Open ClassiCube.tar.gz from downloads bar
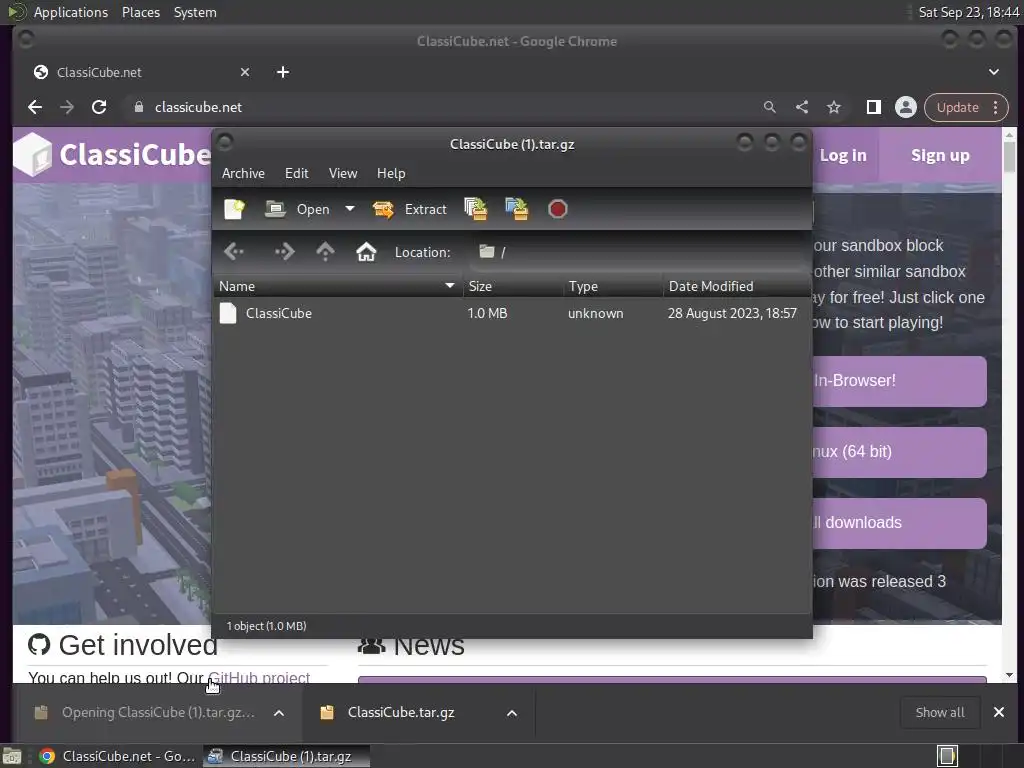The image size is (1024, 768). pyautogui.click(x=400, y=712)
